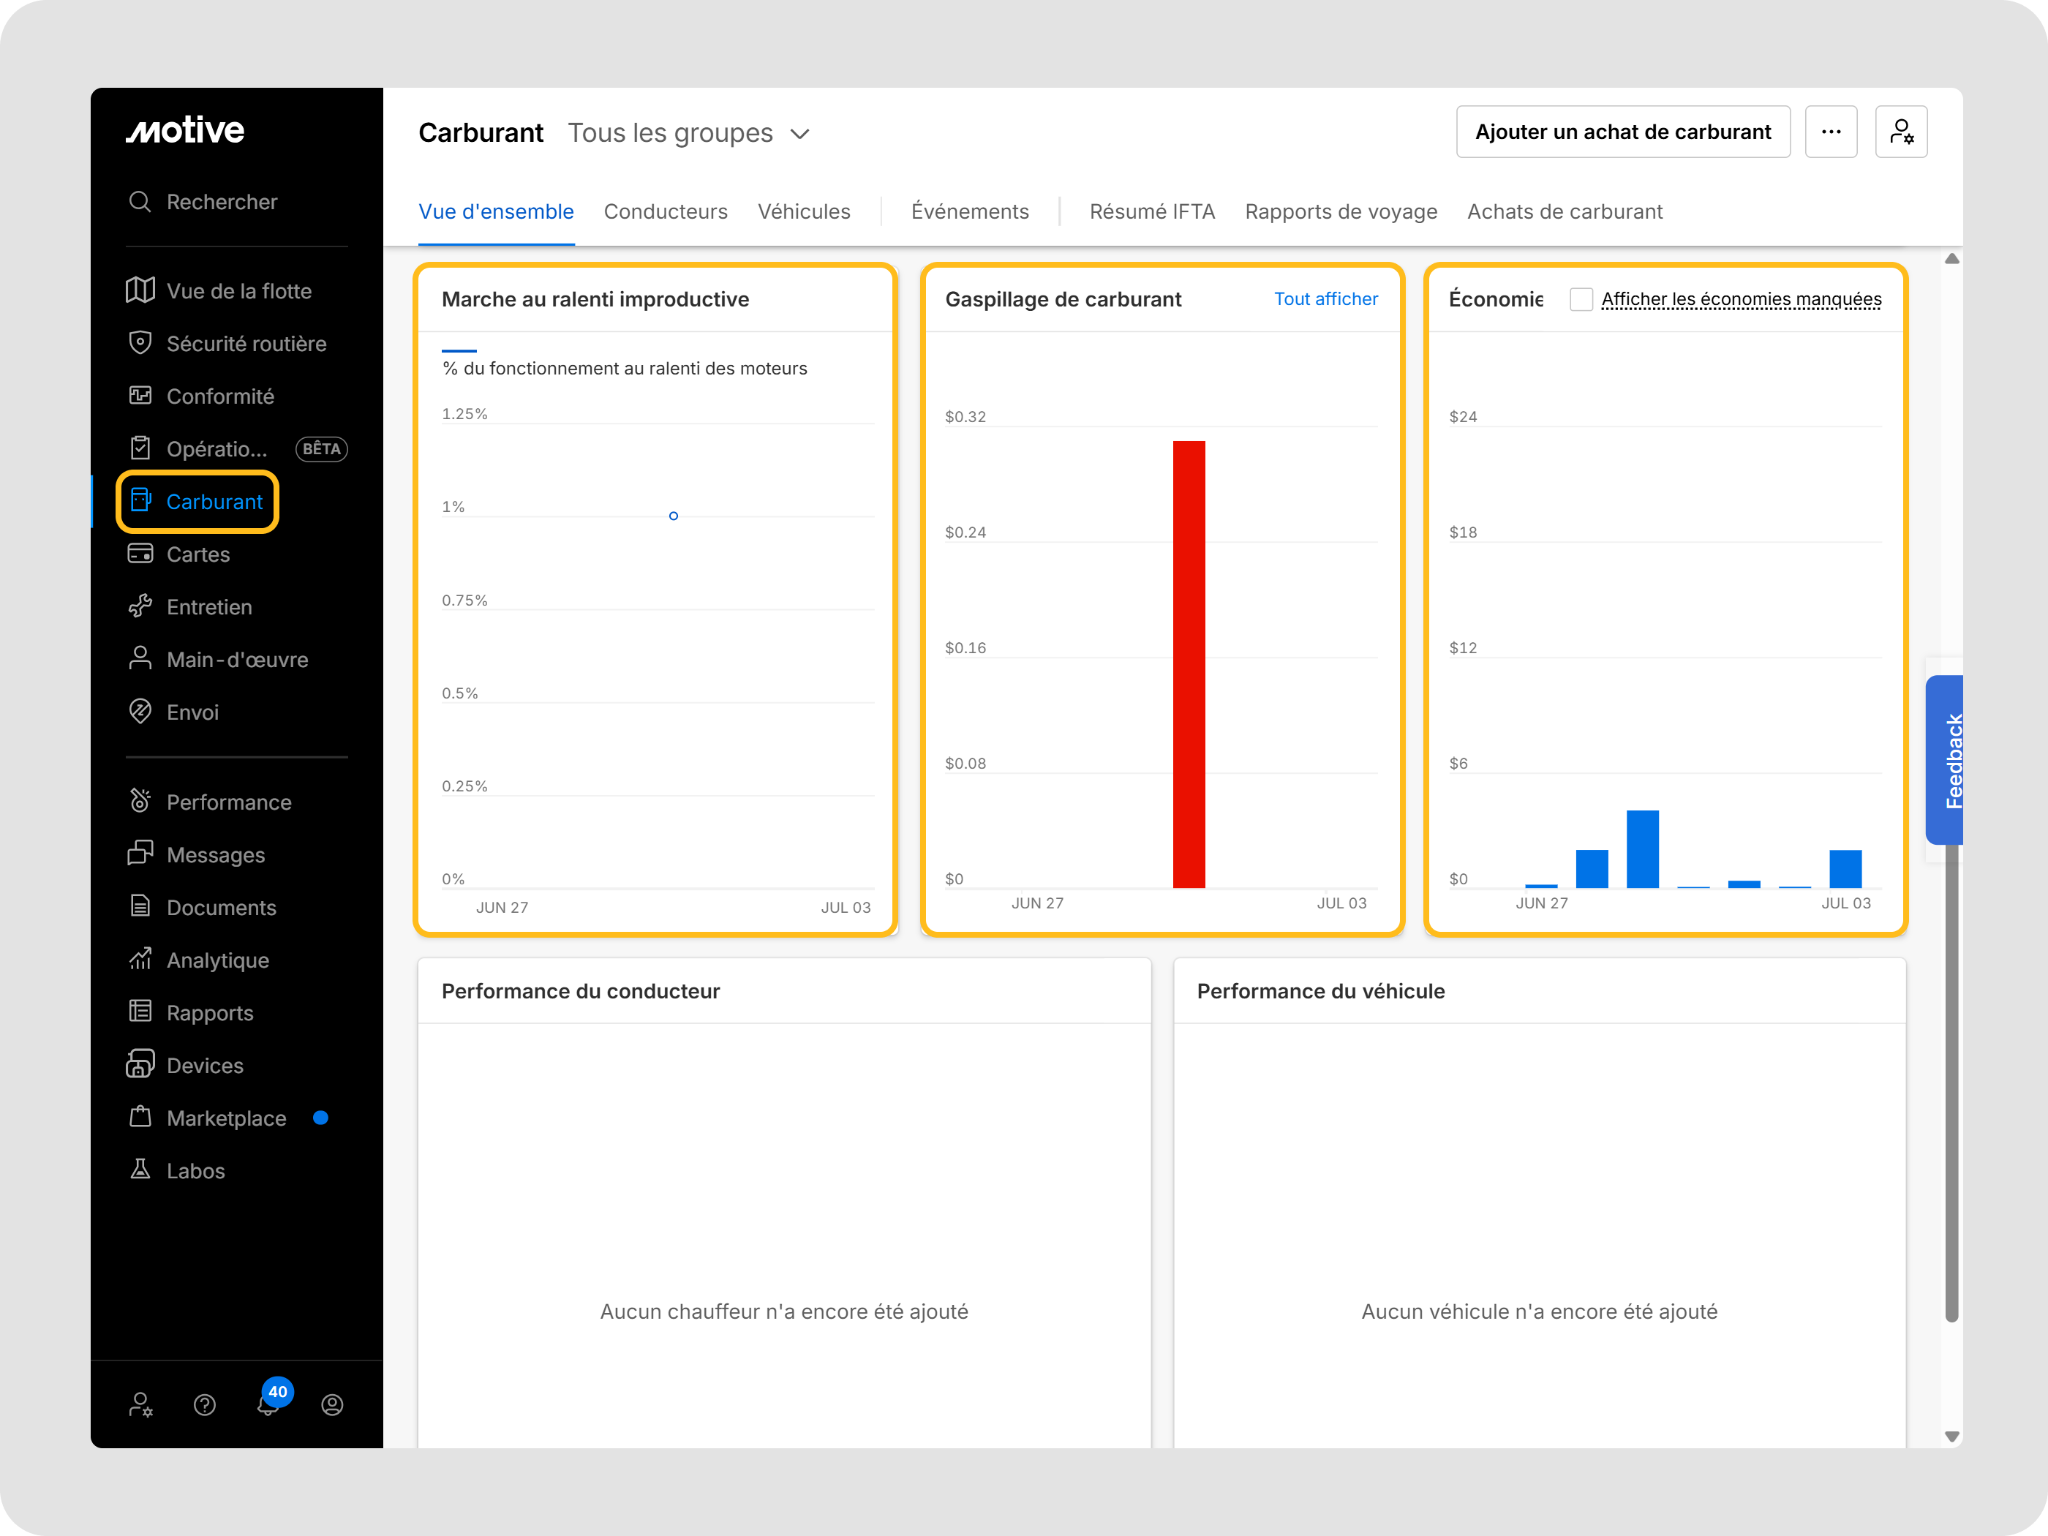Click user settings icon in top header
This screenshot has width=2048, height=1536.
click(x=1901, y=132)
